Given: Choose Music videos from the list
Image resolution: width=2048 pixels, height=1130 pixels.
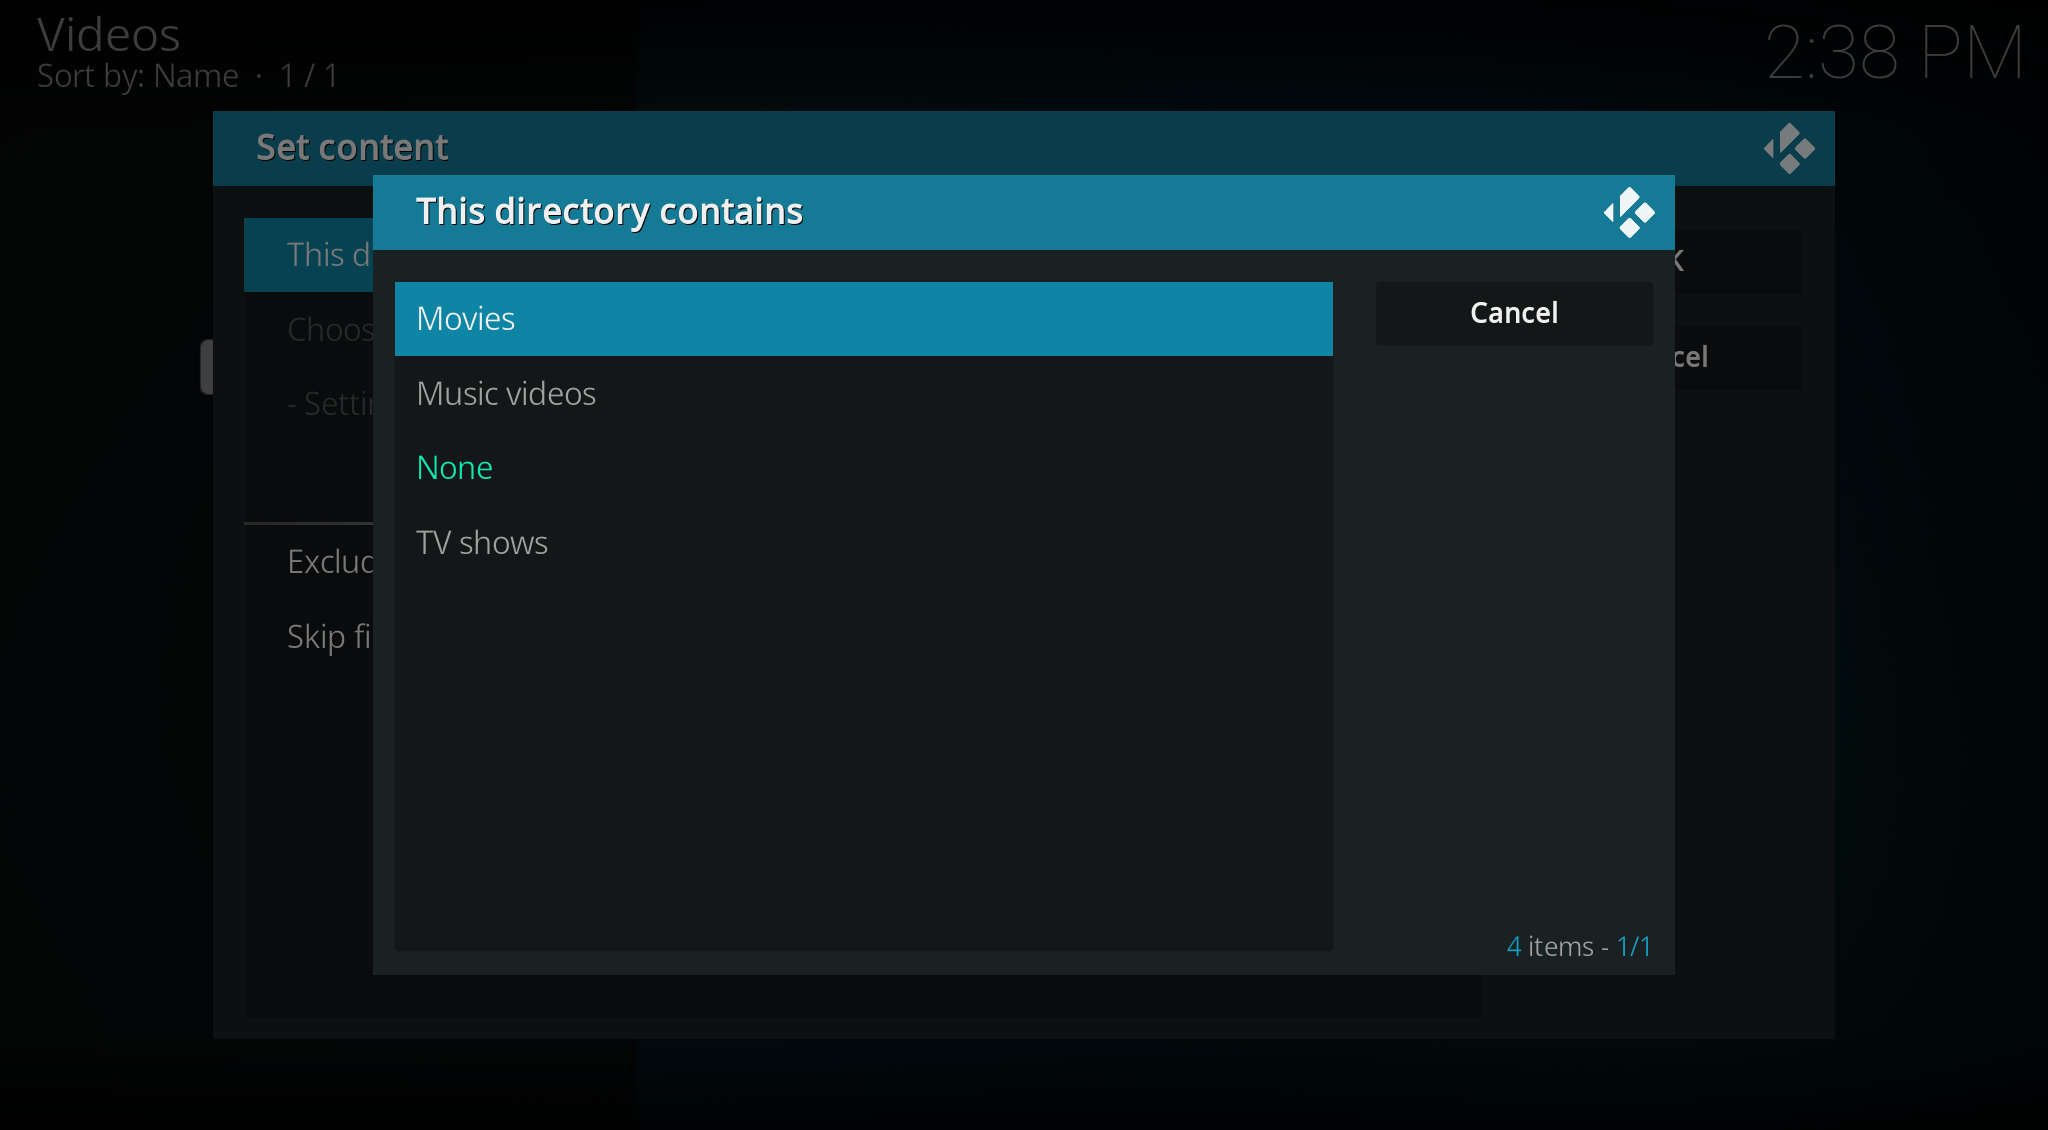Looking at the screenshot, I should click(863, 394).
